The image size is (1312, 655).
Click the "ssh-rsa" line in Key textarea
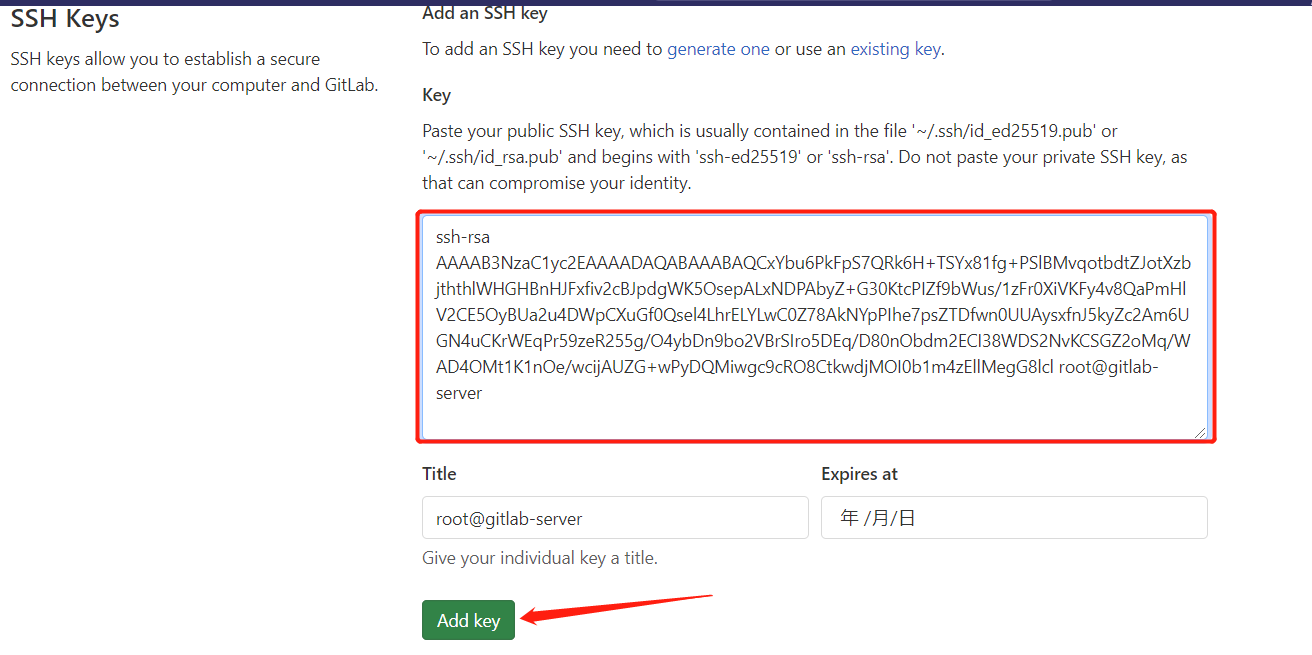coord(463,238)
